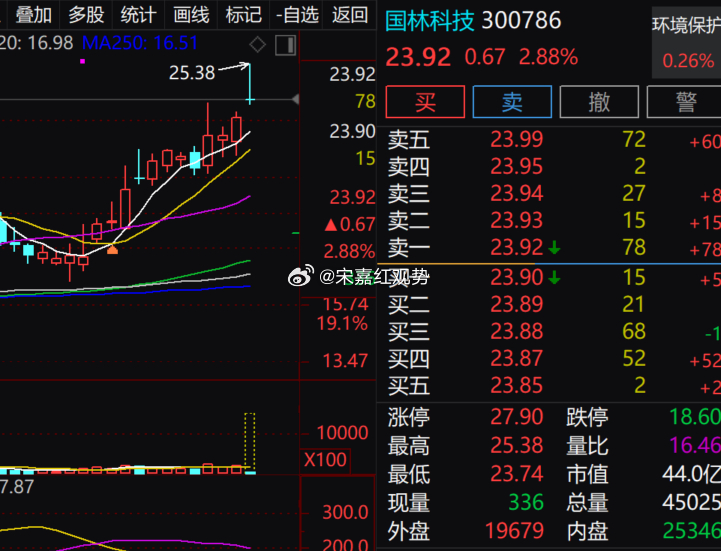Click the 最低 value 23.74
The image size is (721, 551).
516,474
